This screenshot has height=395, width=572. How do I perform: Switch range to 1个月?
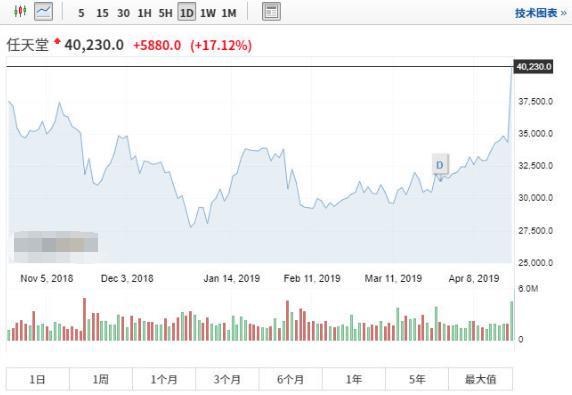pos(164,379)
